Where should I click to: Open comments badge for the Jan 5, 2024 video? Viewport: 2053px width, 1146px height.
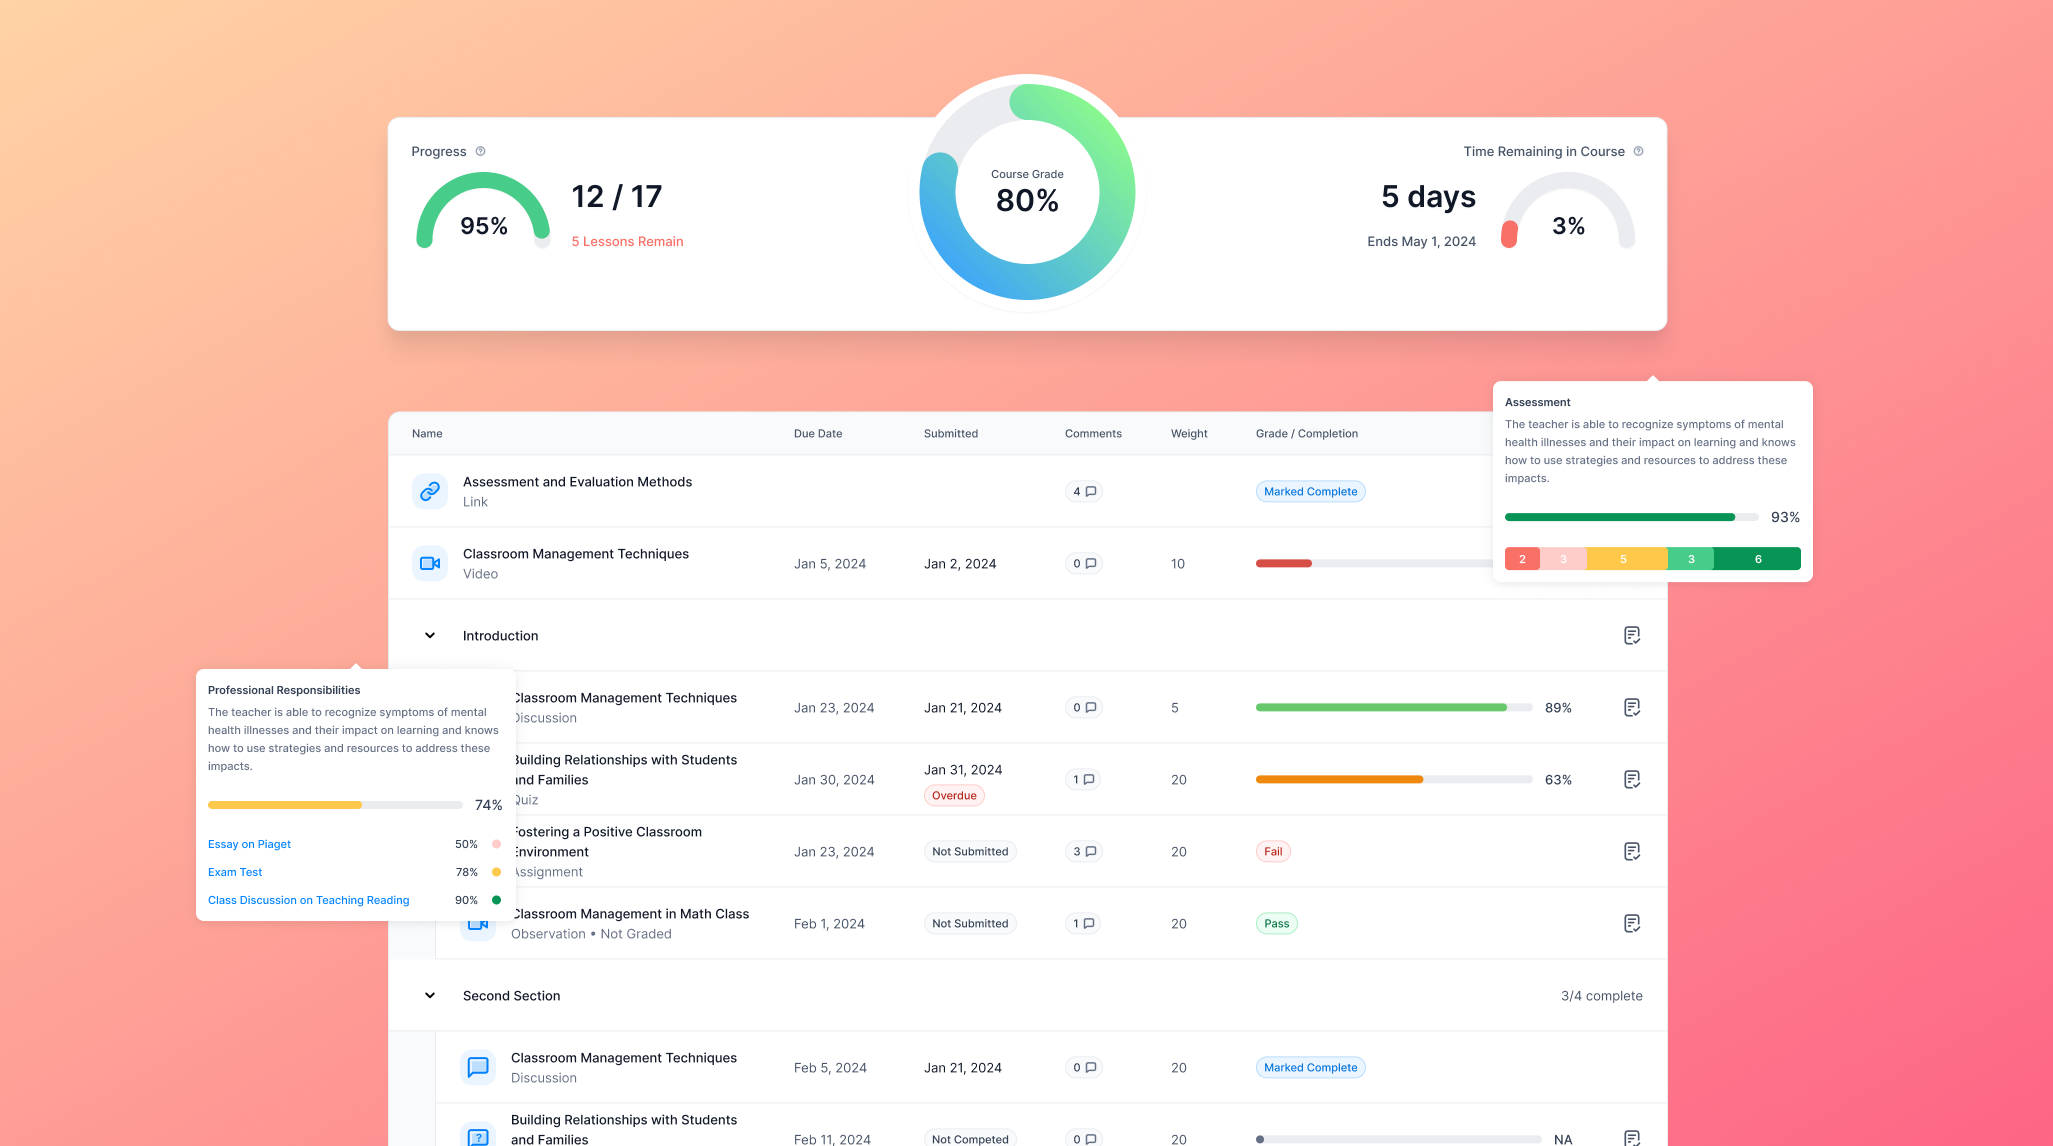(1084, 563)
